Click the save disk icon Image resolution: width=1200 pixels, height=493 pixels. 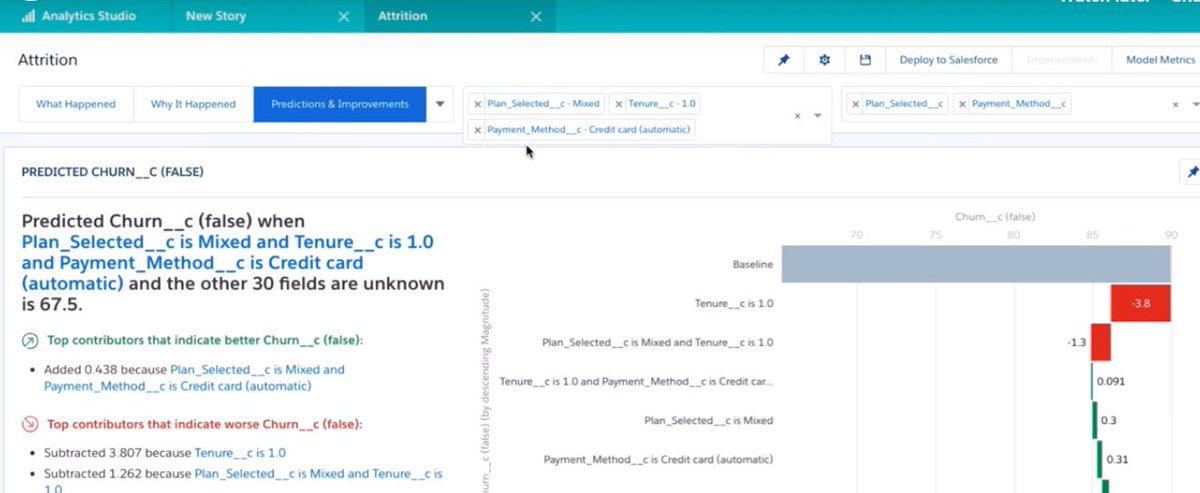click(865, 60)
